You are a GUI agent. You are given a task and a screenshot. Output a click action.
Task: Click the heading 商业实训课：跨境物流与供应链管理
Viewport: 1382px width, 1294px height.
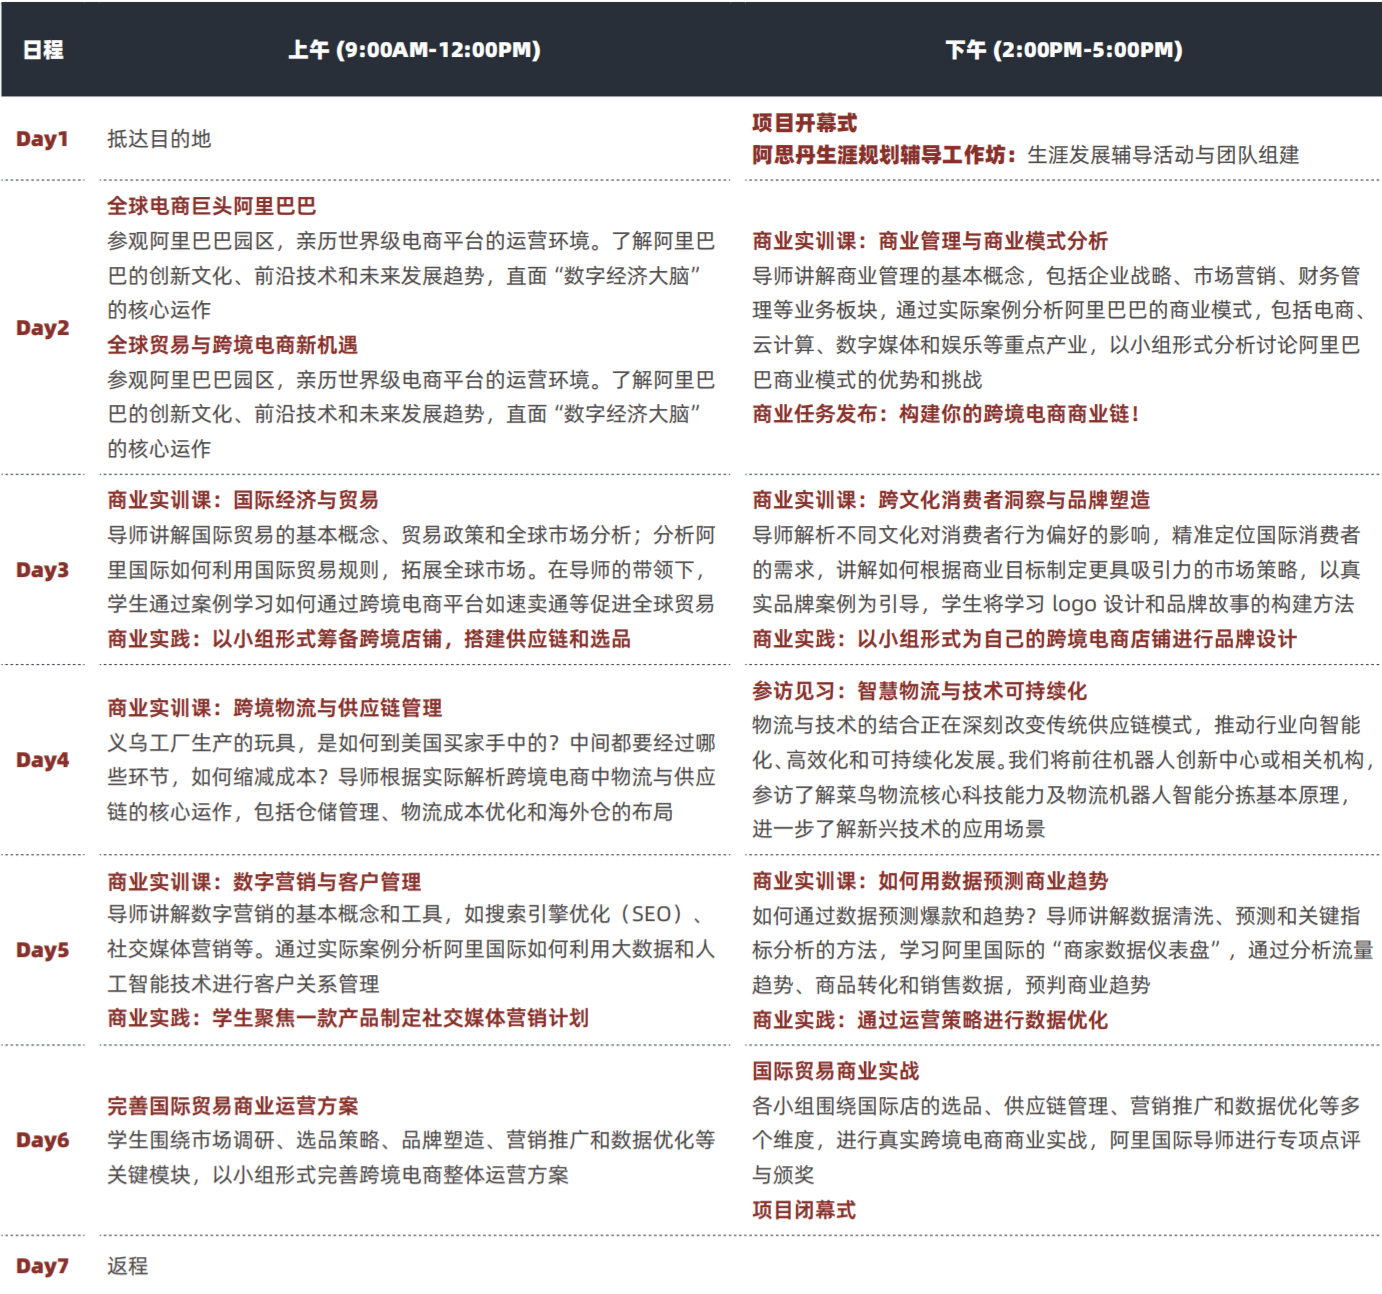pos(275,708)
